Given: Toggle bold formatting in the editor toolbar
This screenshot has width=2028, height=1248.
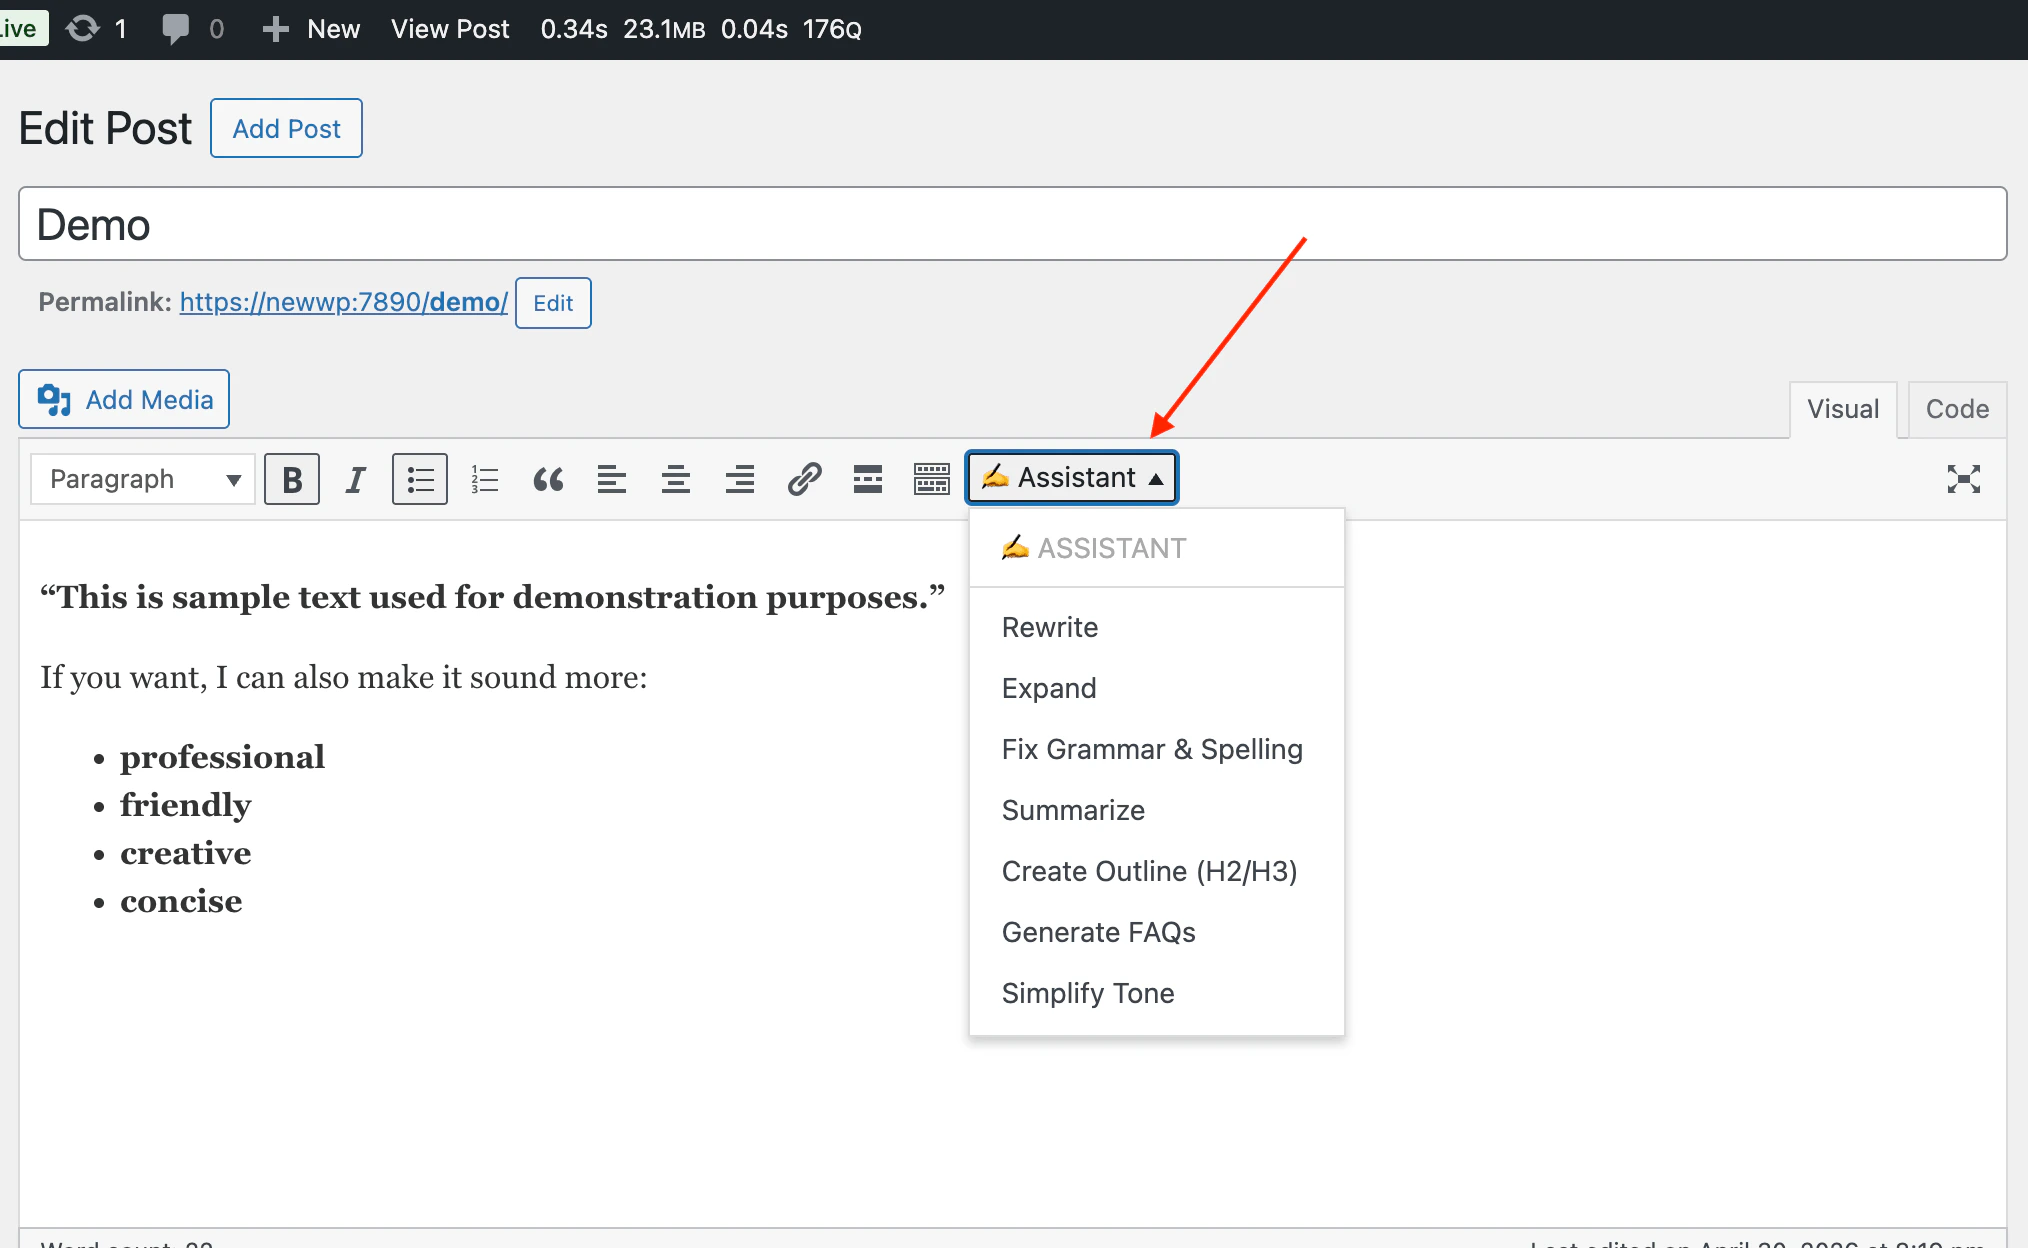Looking at the screenshot, I should coord(292,479).
